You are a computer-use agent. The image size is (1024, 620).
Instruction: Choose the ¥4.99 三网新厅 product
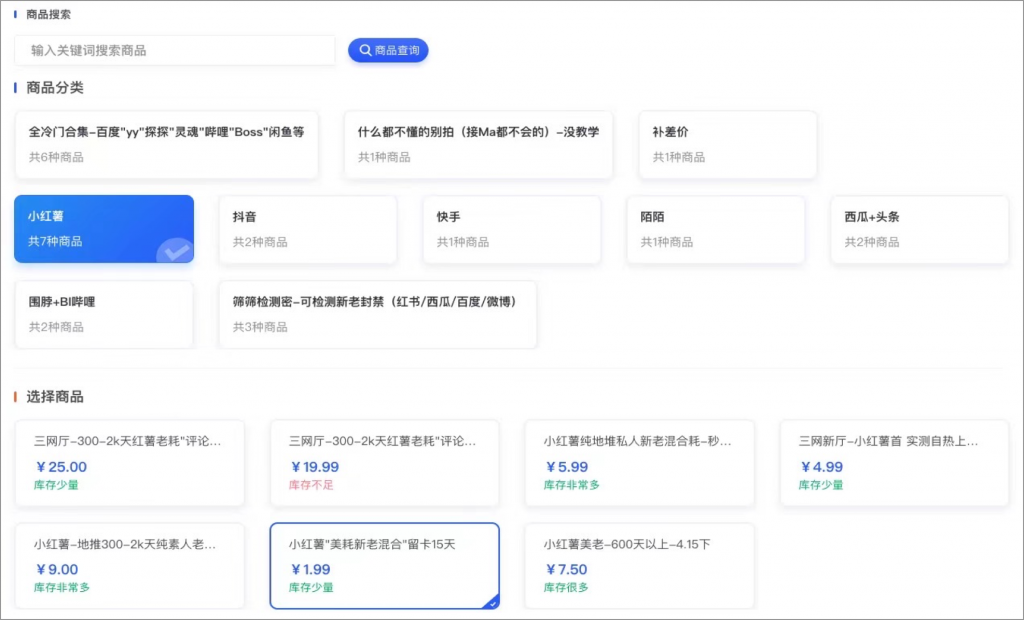click(894, 462)
